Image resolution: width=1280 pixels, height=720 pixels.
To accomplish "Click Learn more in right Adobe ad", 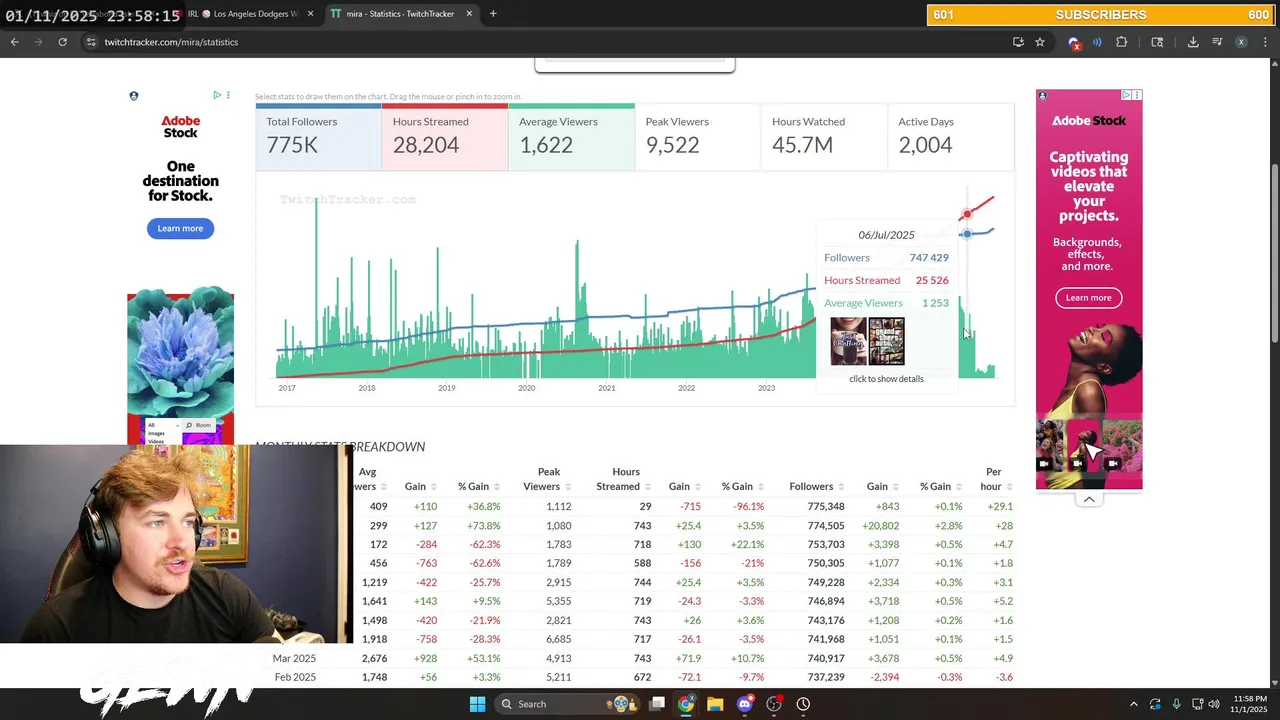I will (1088, 297).
